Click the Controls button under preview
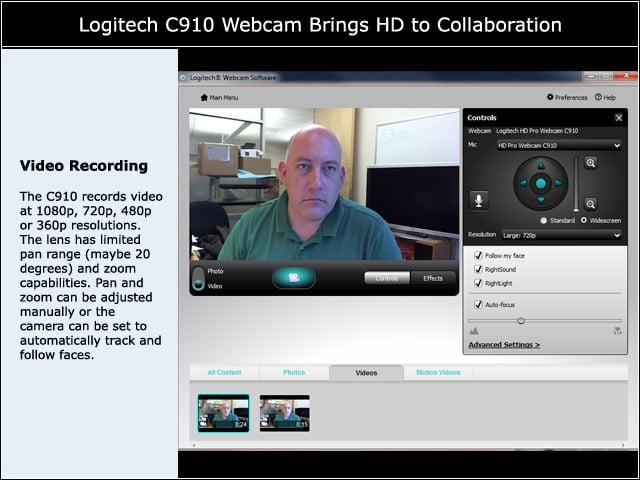Viewport: 640px width, 480px height. click(387, 278)
